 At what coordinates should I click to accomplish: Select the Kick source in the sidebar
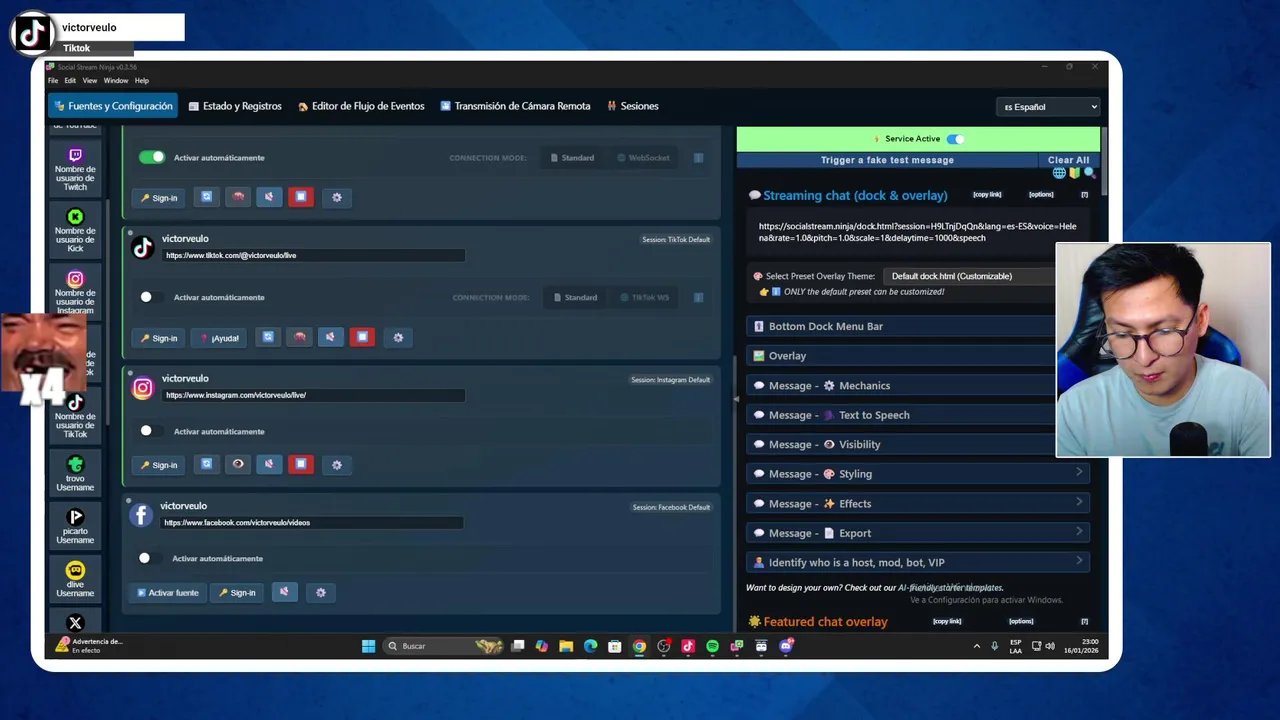[x=75, y=231]
